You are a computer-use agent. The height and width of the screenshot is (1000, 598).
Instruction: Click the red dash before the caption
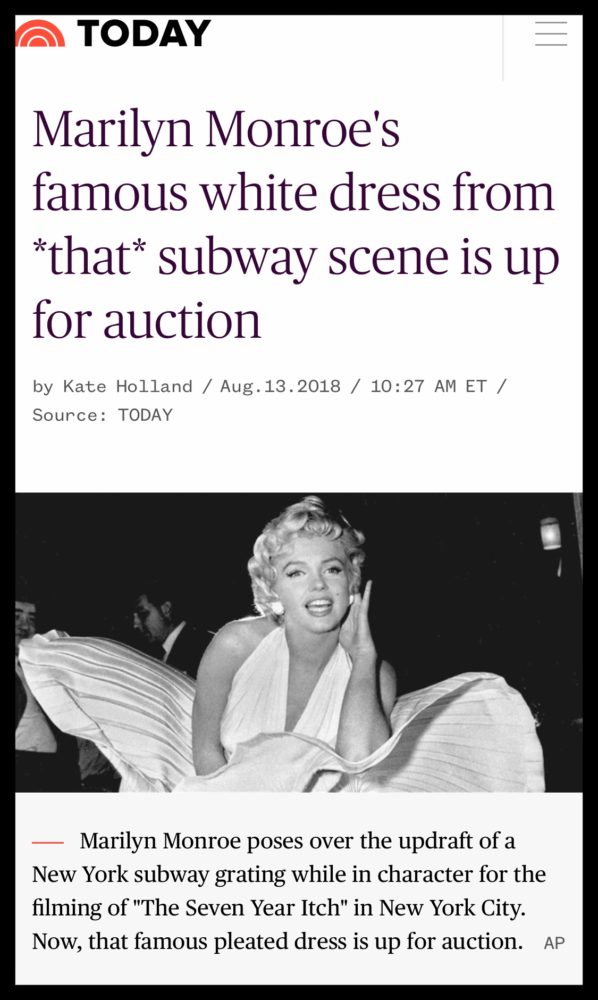pos(48,842)
